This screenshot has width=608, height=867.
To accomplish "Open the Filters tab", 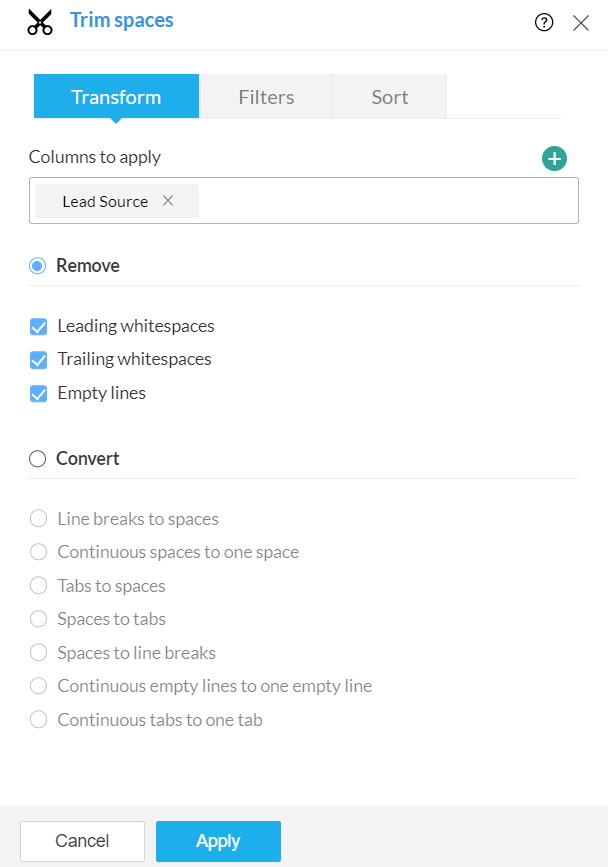I will [266, 97].
